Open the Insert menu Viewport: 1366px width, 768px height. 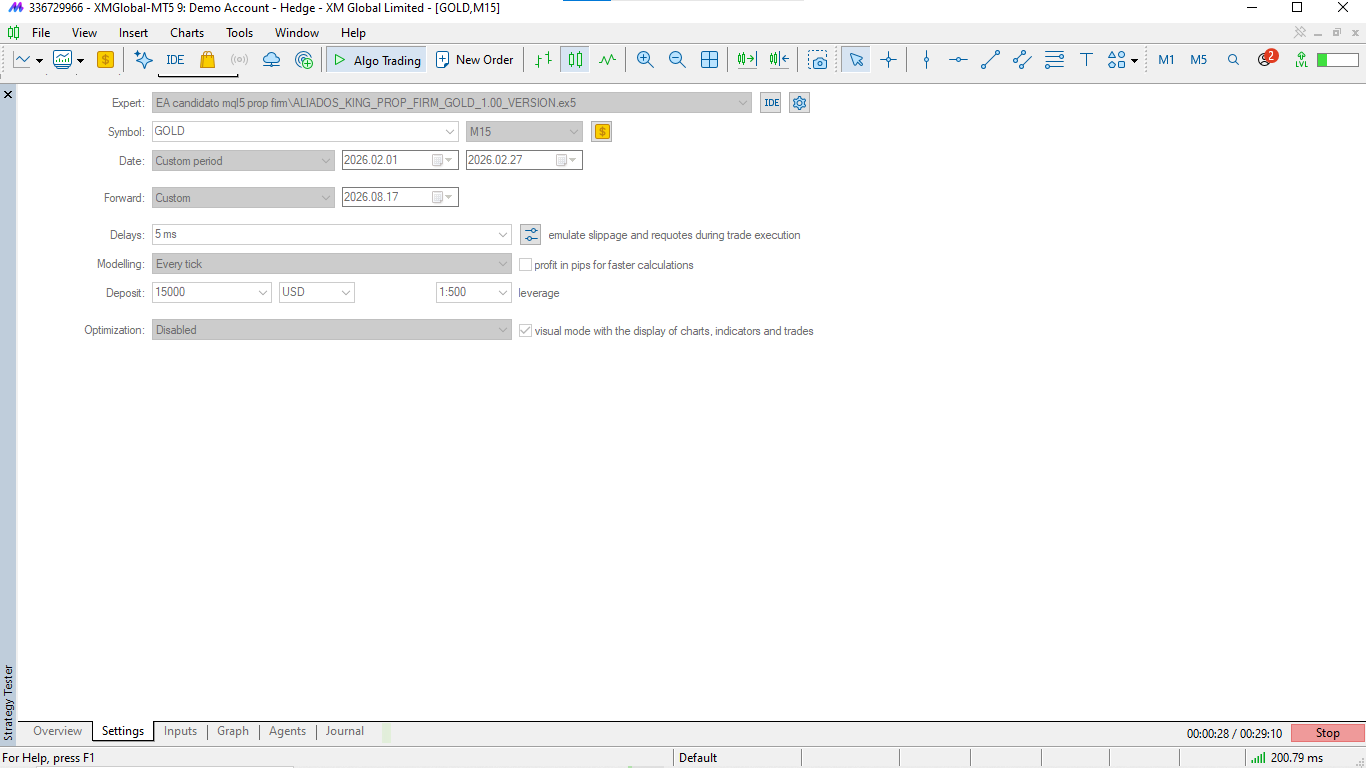pos(133,33)
